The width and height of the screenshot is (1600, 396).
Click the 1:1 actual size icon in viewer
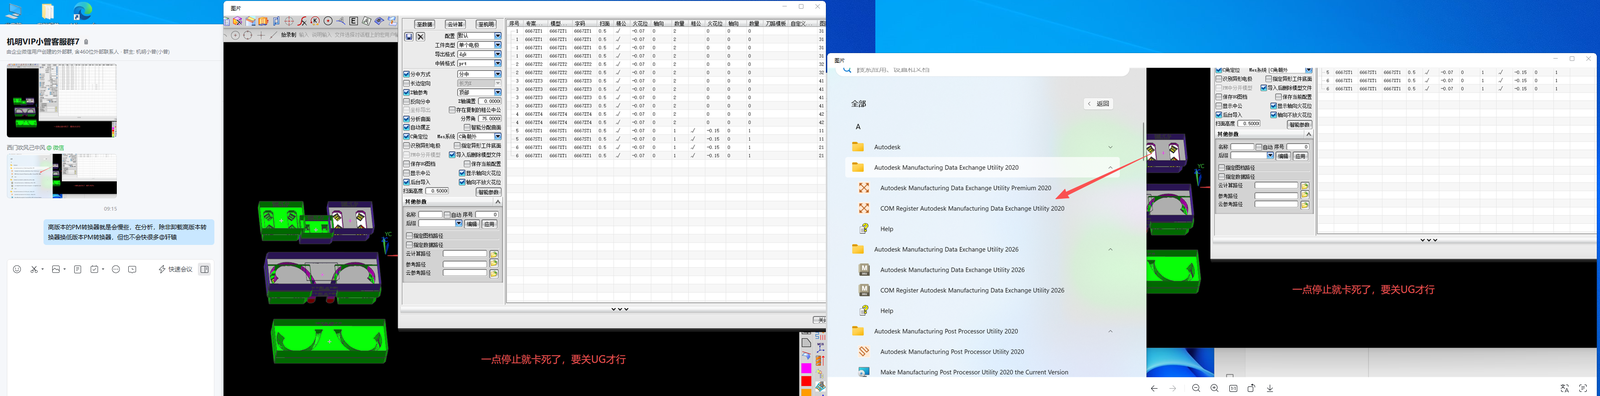pyautogui.click(x=1233, y=388)
